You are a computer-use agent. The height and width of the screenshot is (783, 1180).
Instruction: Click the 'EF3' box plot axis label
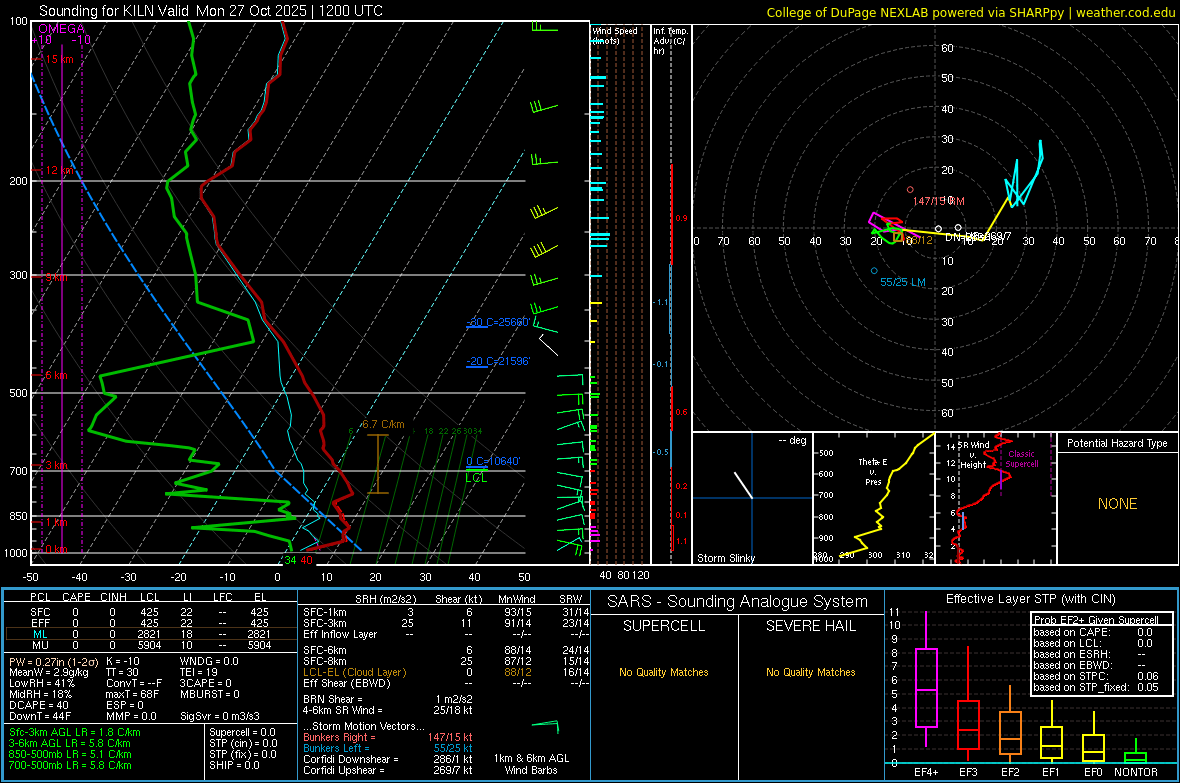[969, 772]
